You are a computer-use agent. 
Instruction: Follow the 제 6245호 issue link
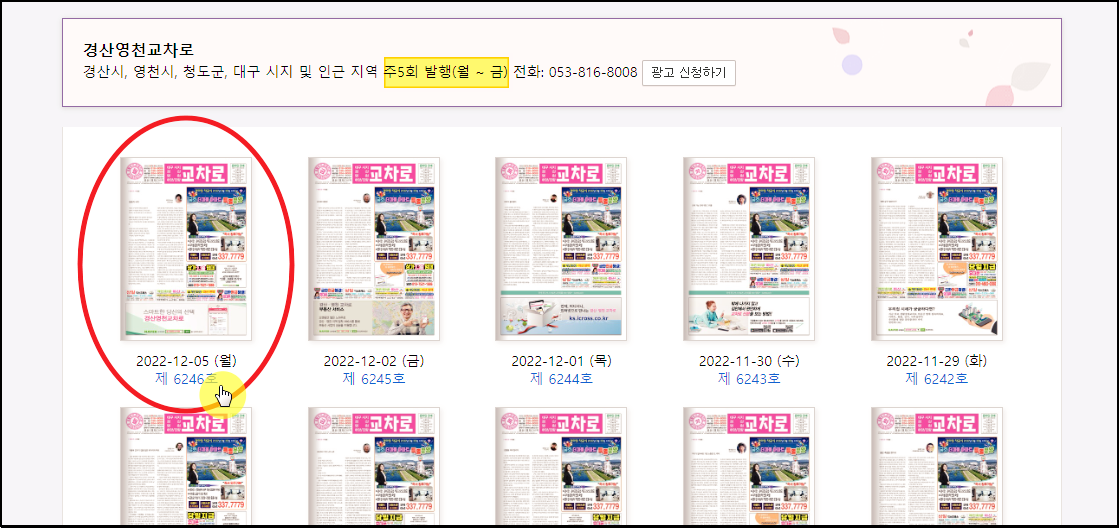tap(373, 379)
